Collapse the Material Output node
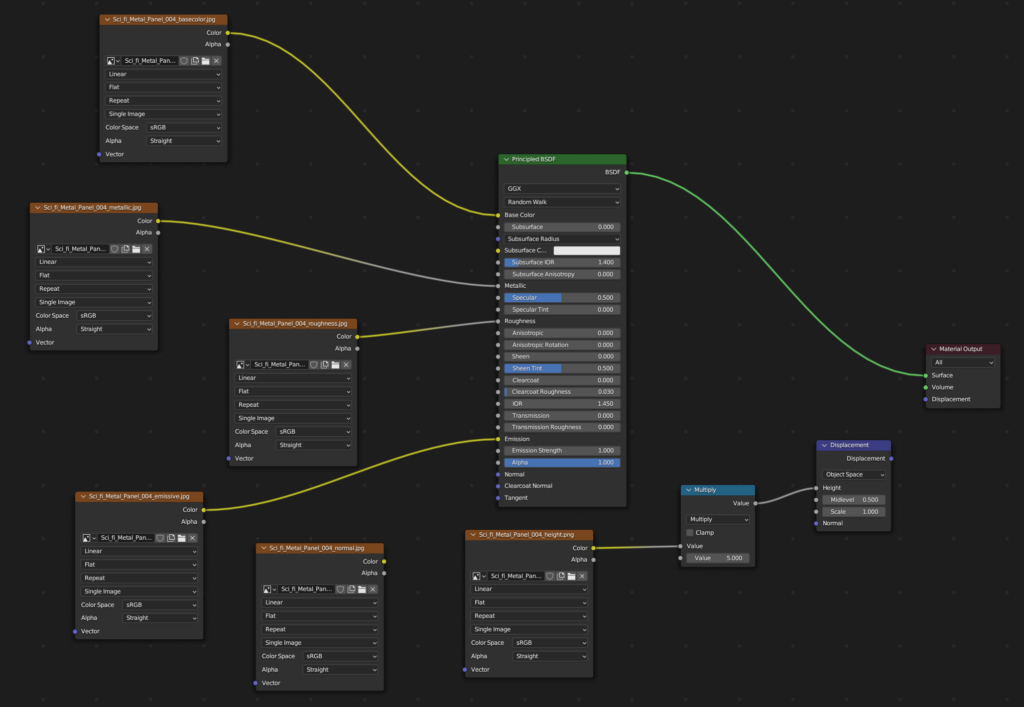 [934, 349]
